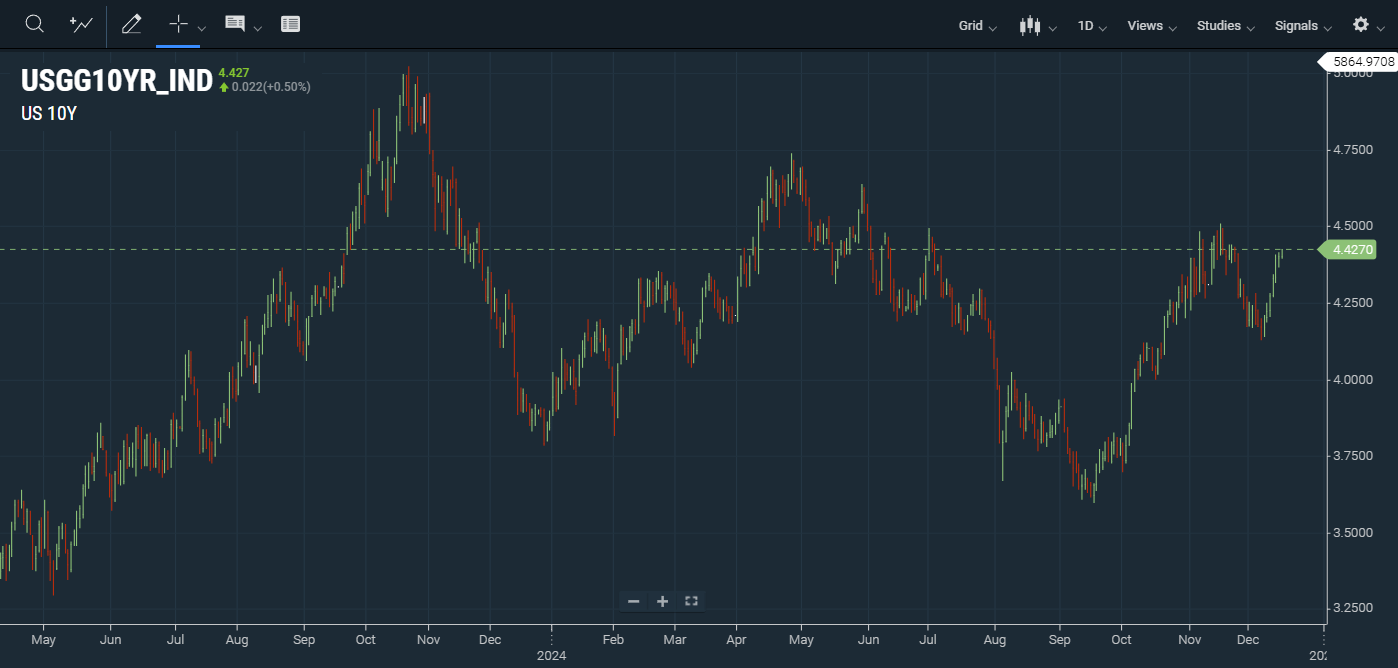This screenshot has width=1398, height=668.
Task: Open chart settings gear
Action: coord(1361,25)
